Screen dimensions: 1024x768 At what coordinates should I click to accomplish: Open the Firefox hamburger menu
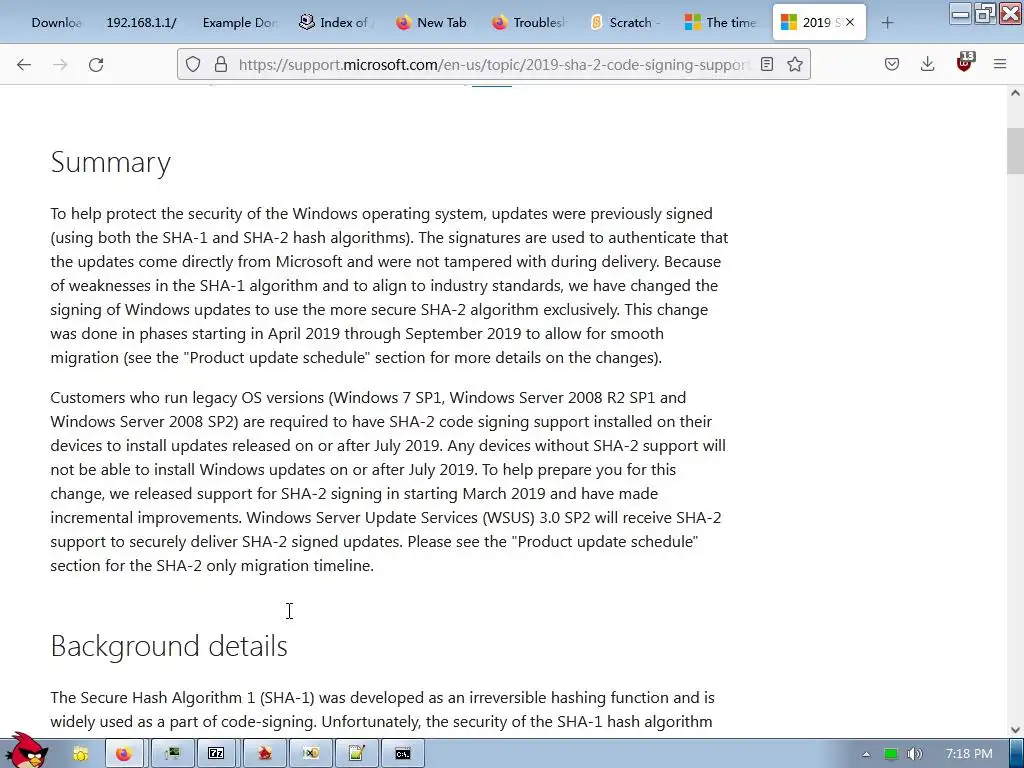[x=1000, y=64]
